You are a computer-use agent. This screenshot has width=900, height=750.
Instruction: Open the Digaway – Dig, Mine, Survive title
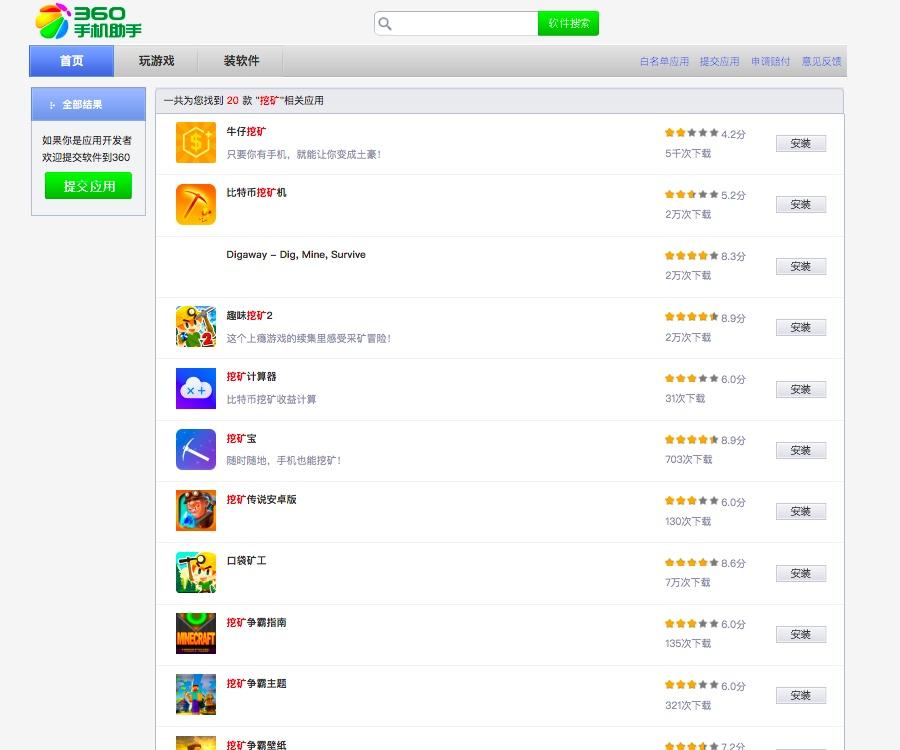(296, 254)
